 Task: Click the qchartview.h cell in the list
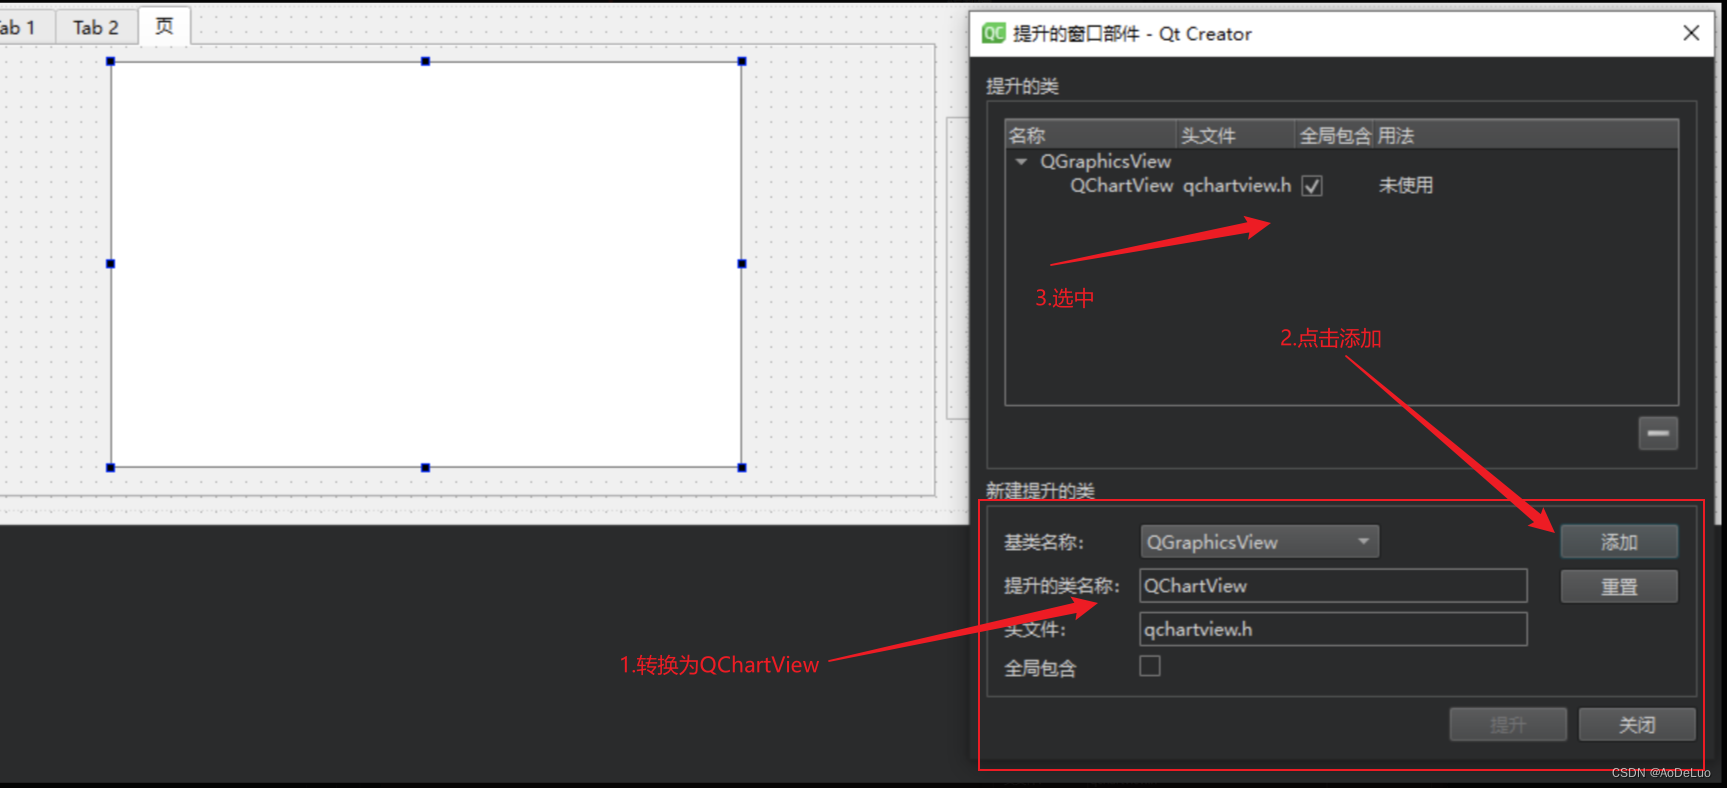pyautogui.click(x=1237, y=186)
